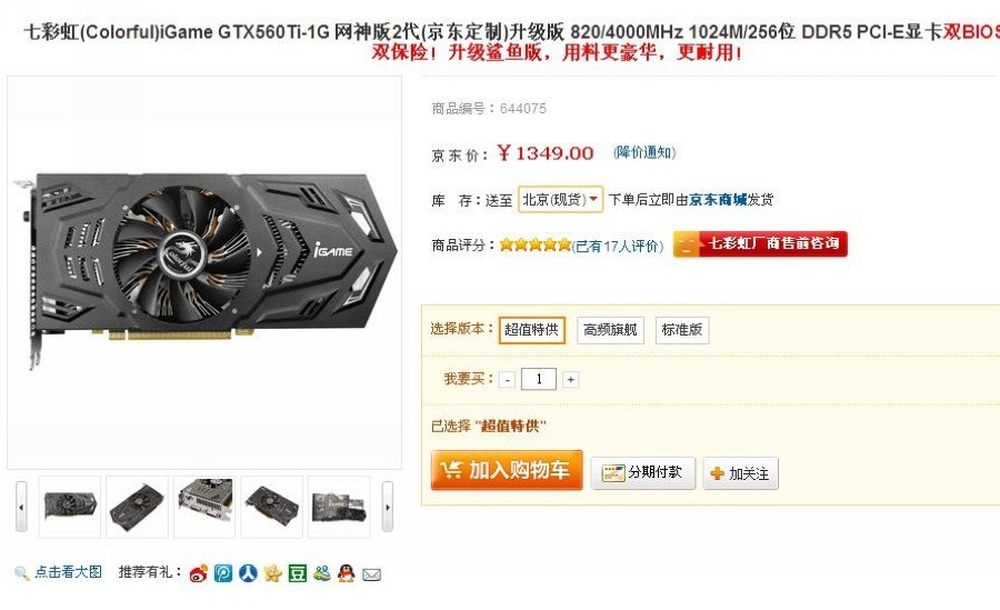Select the 超值特供 version option
Screen dimensions: 1000x610
click(x=531, y=330)
